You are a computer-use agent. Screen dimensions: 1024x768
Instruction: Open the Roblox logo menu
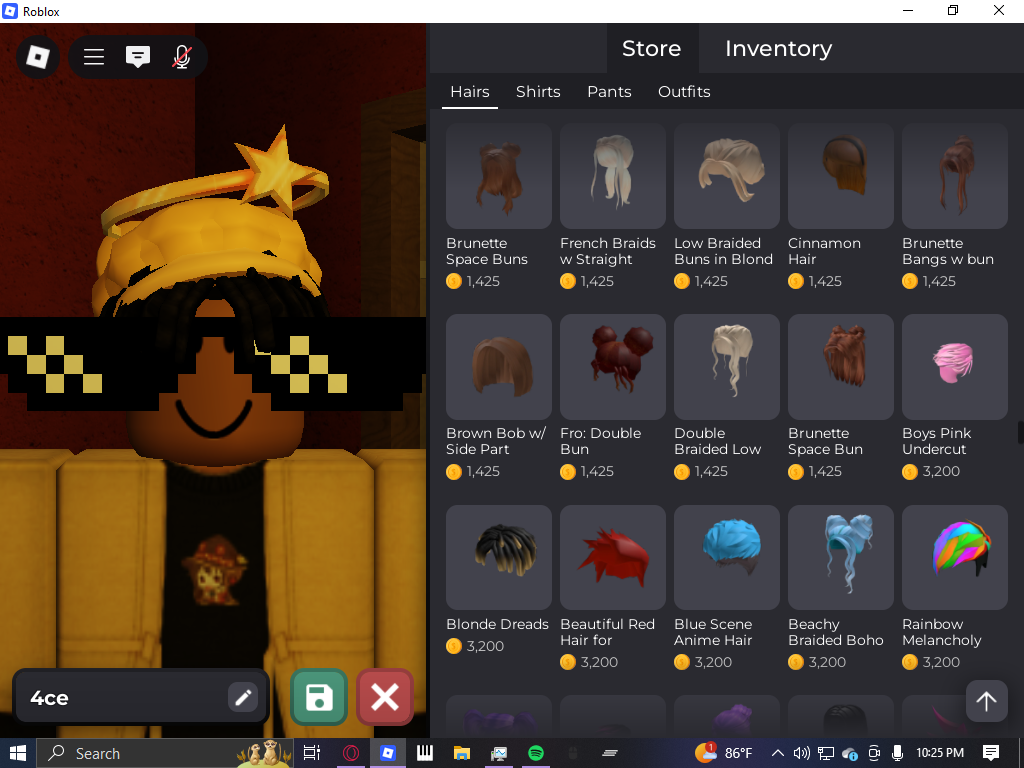[38, 57]
